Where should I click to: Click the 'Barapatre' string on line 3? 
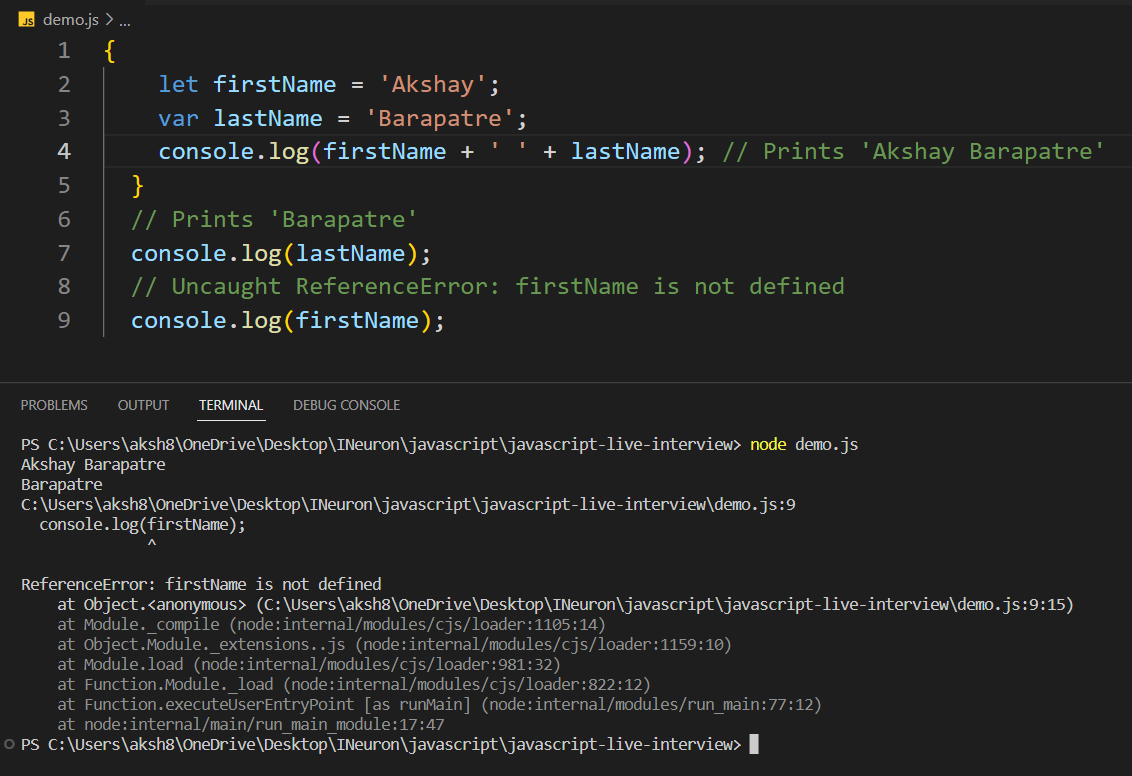click(439, 118)
